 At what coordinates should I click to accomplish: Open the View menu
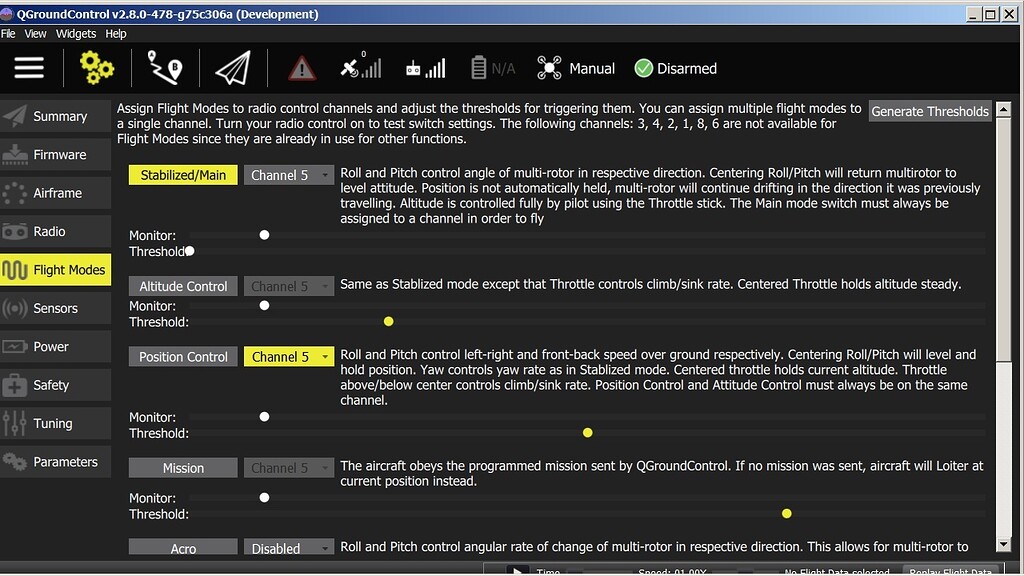click(35, 33)
